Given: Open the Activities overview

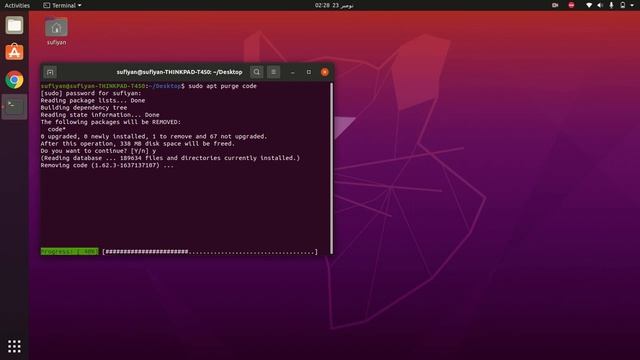Looking at the screenshot, I should point(17,5).
